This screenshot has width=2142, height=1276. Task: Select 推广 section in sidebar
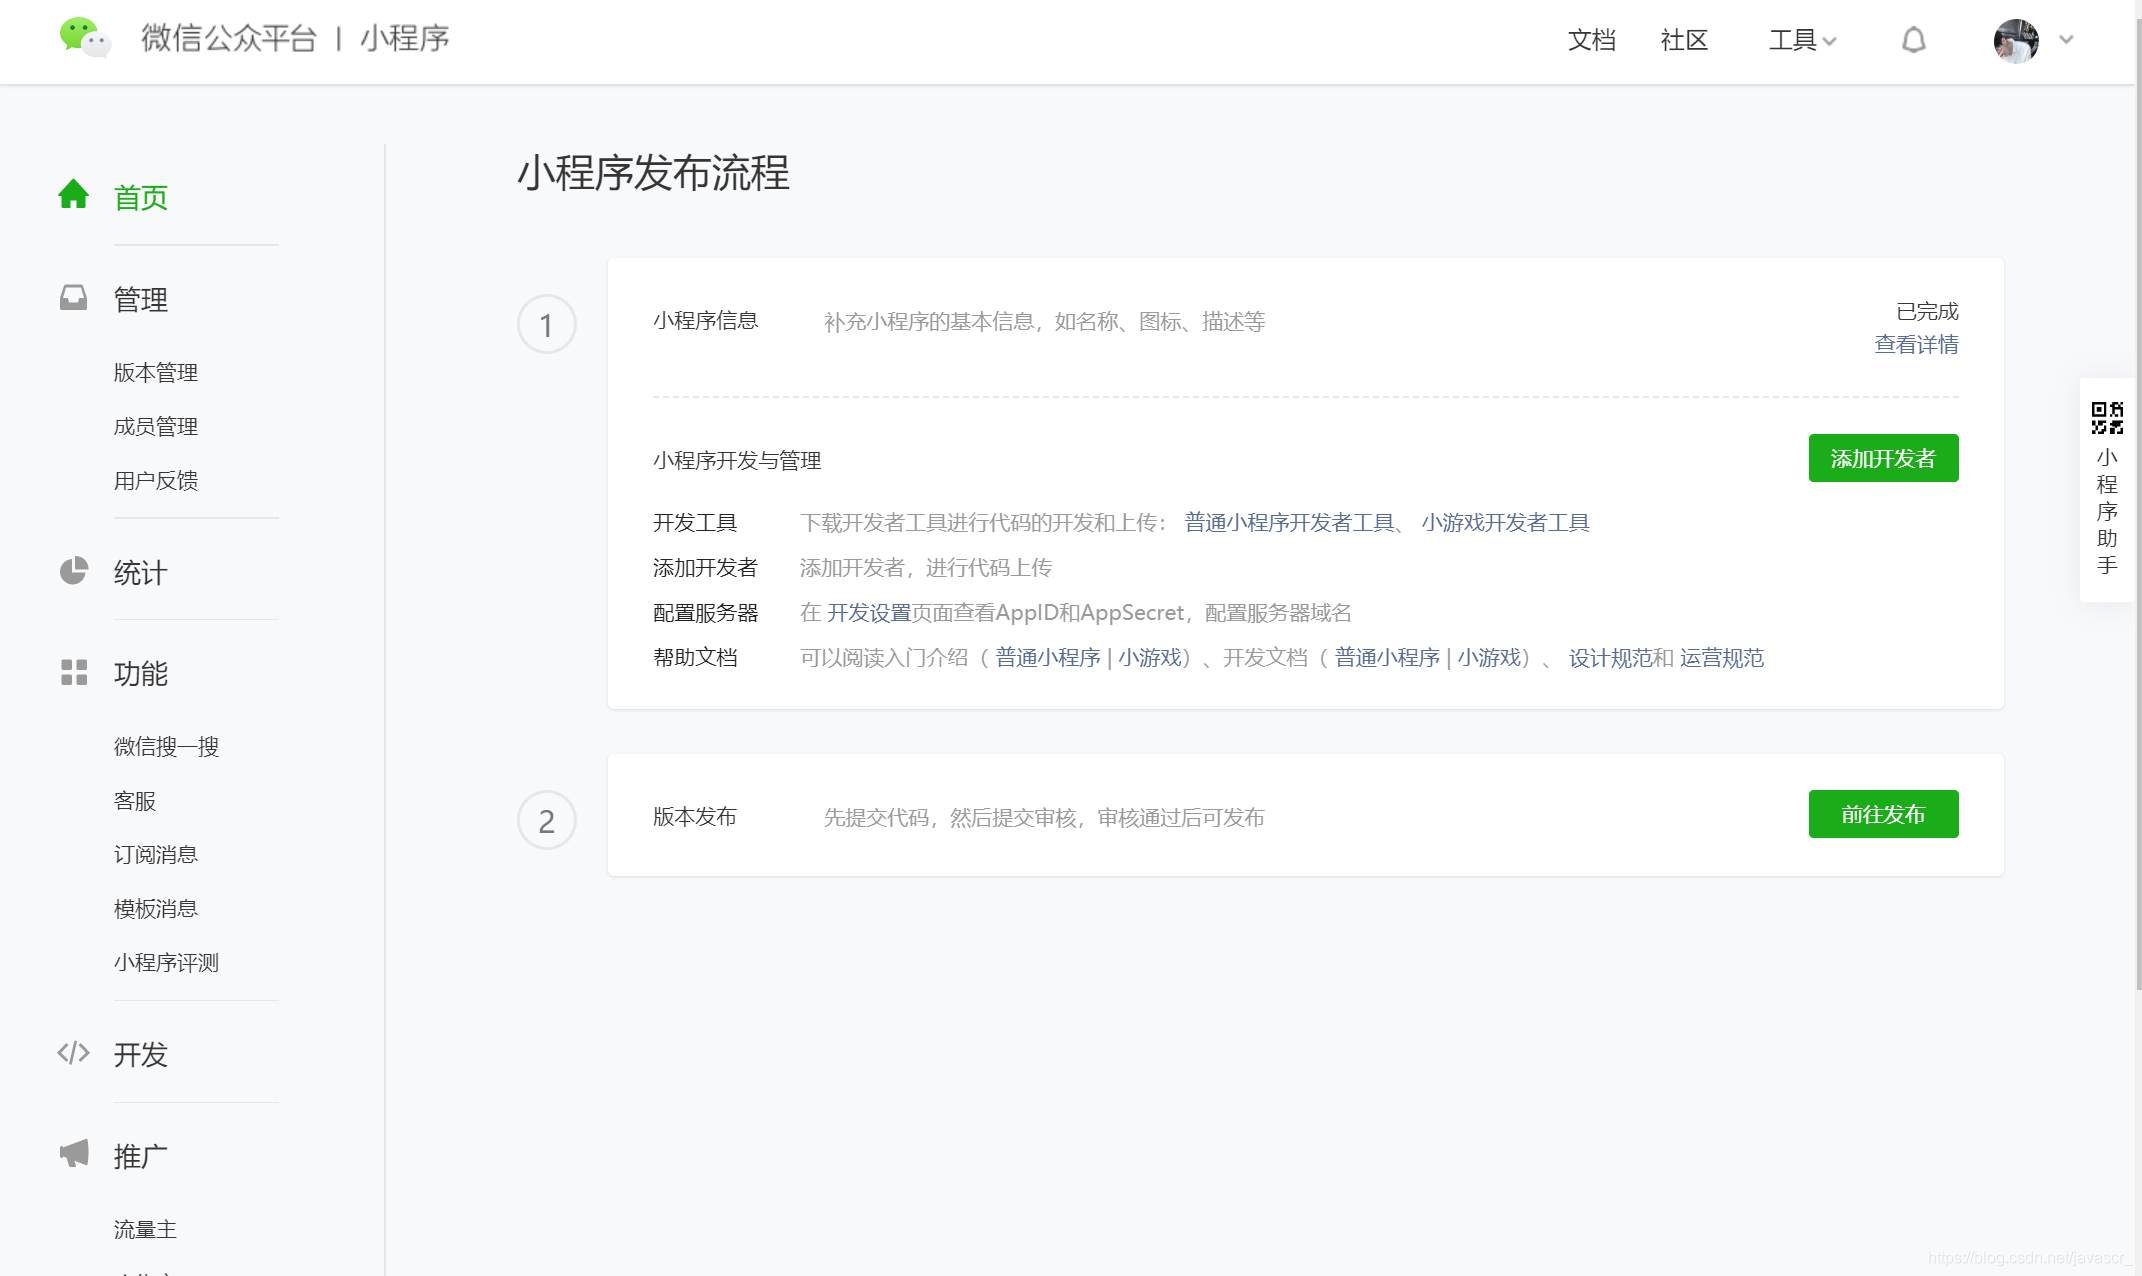(141, 1156)
